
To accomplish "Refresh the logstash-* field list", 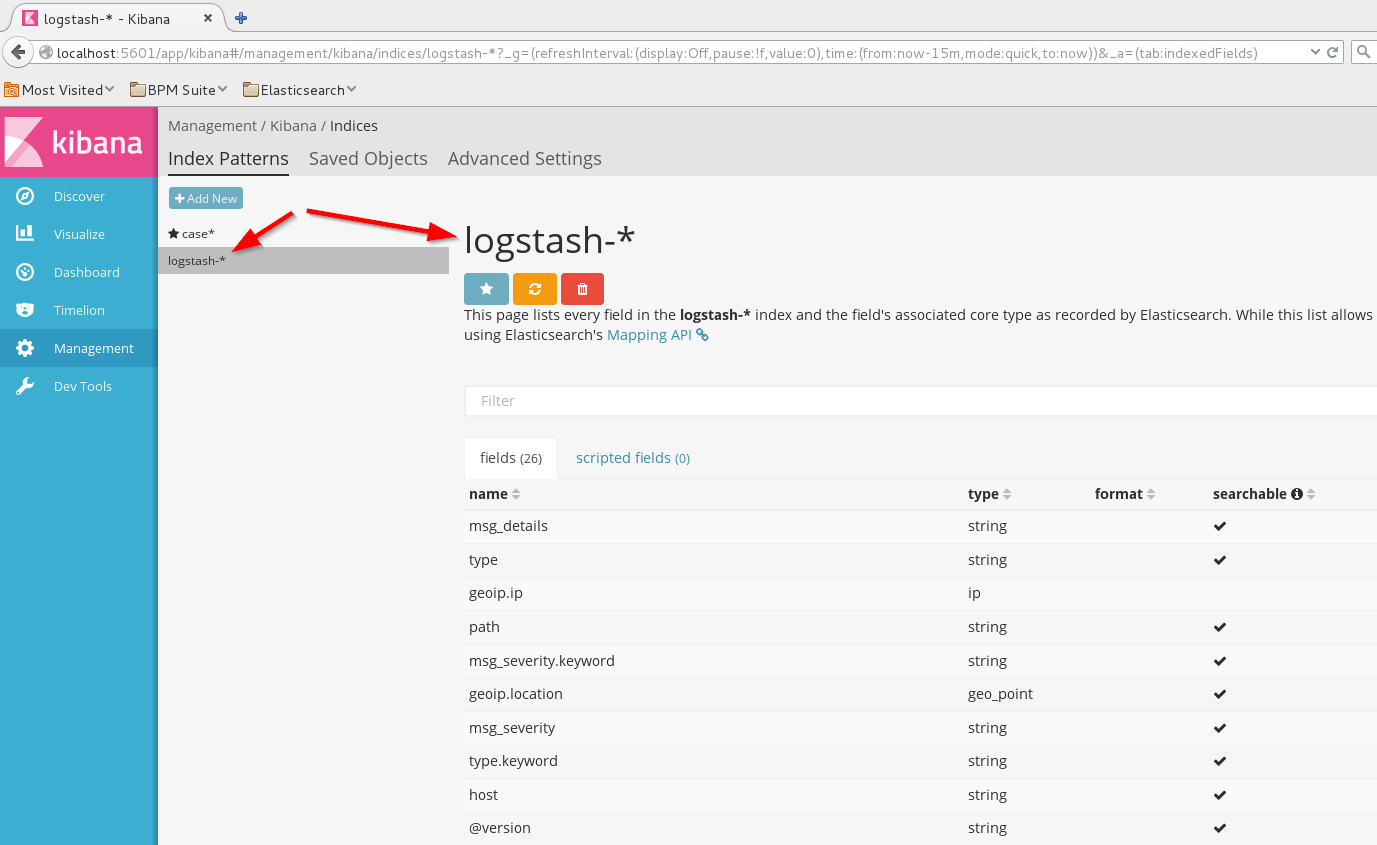I will click(x=534, y=288).
